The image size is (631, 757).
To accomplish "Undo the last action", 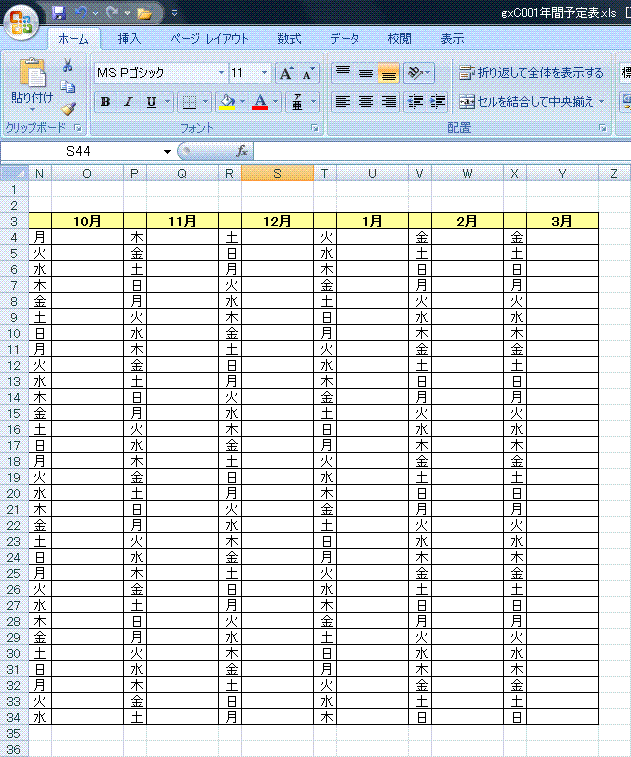I will (81, 13).
